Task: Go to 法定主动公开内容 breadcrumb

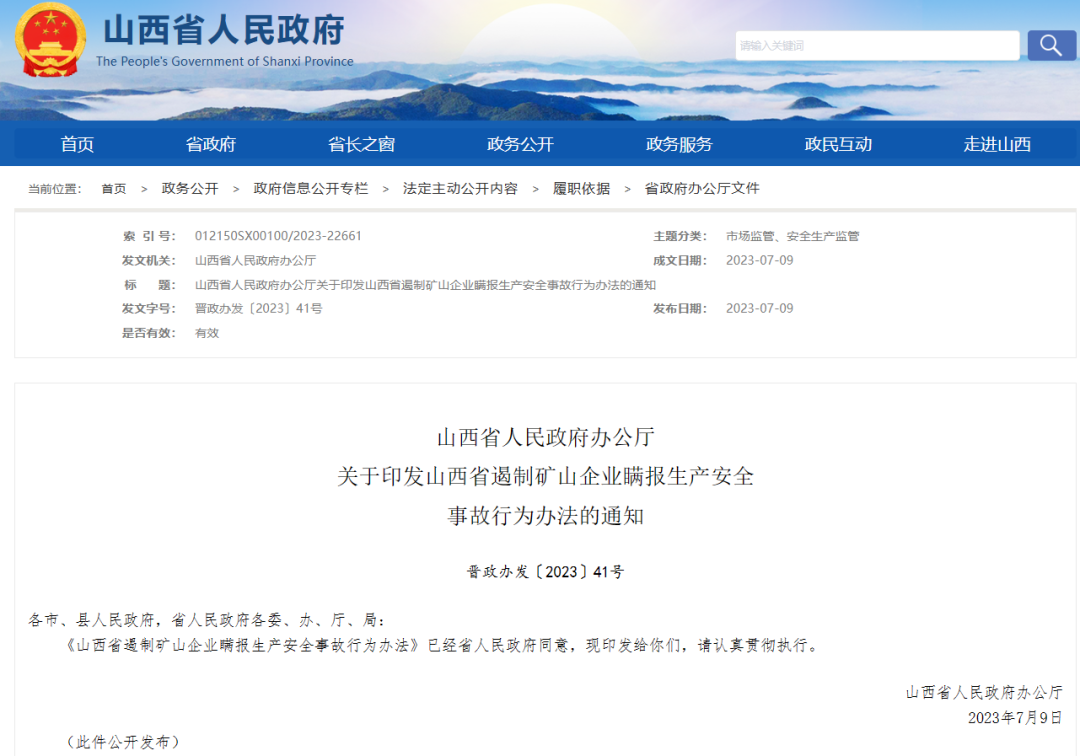Action: point(460,189)
